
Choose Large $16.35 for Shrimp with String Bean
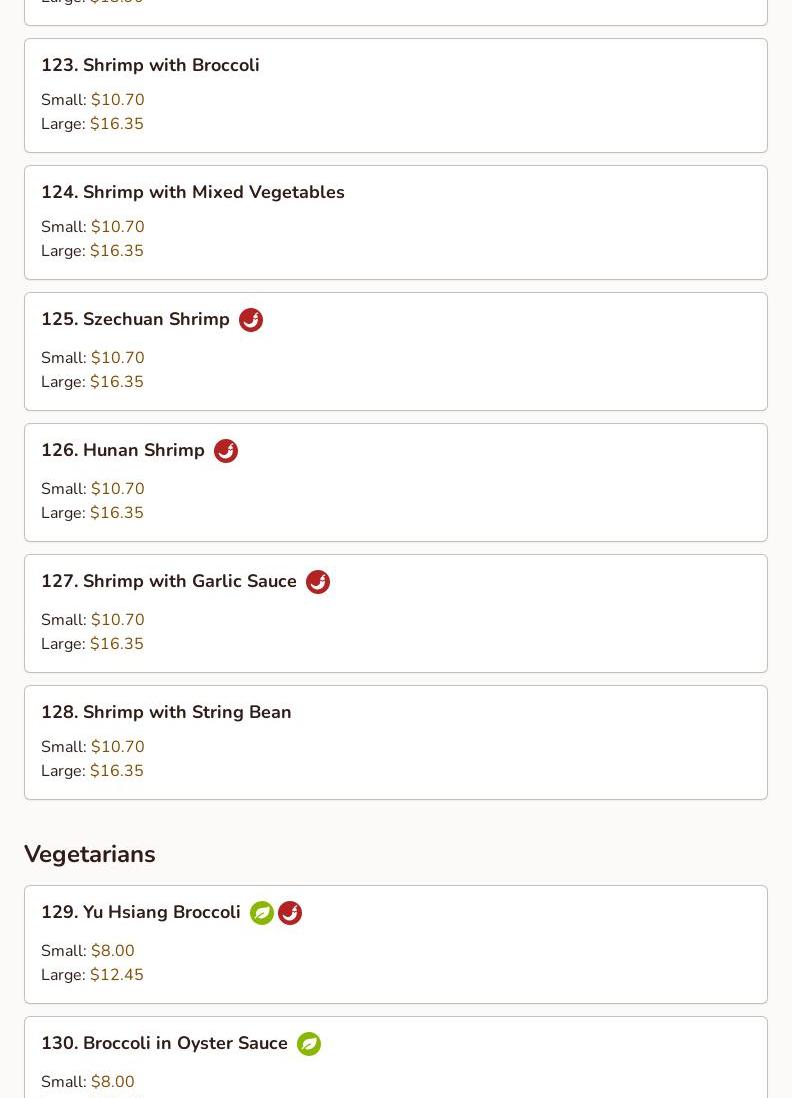92,770
